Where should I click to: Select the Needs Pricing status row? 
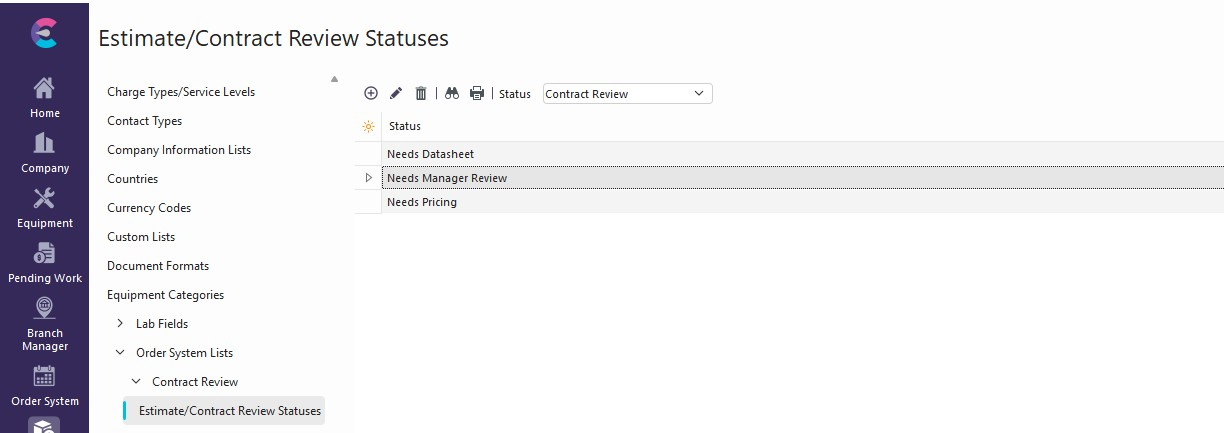pos(422,202)
